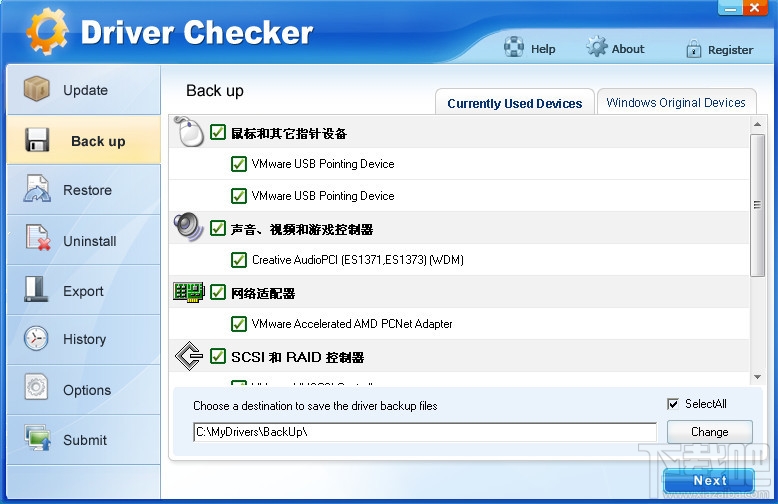The image size is (778, 504).
Task: Click the network adapter card icon
Action: pyautogui.click(x=189, y=292)
